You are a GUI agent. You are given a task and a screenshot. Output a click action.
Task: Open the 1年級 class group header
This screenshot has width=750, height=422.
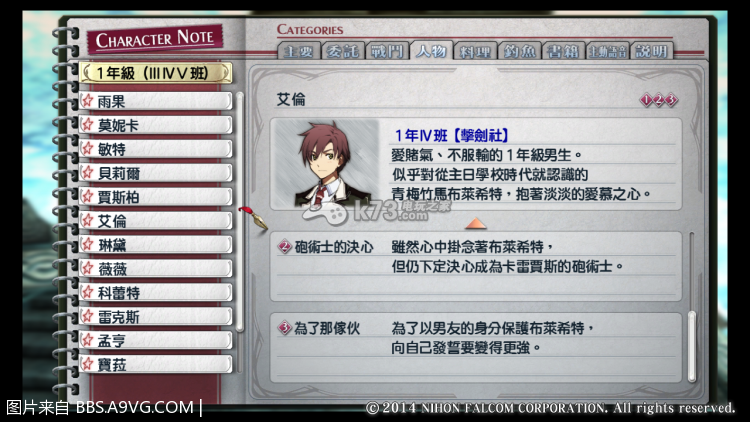click(156, 73)
